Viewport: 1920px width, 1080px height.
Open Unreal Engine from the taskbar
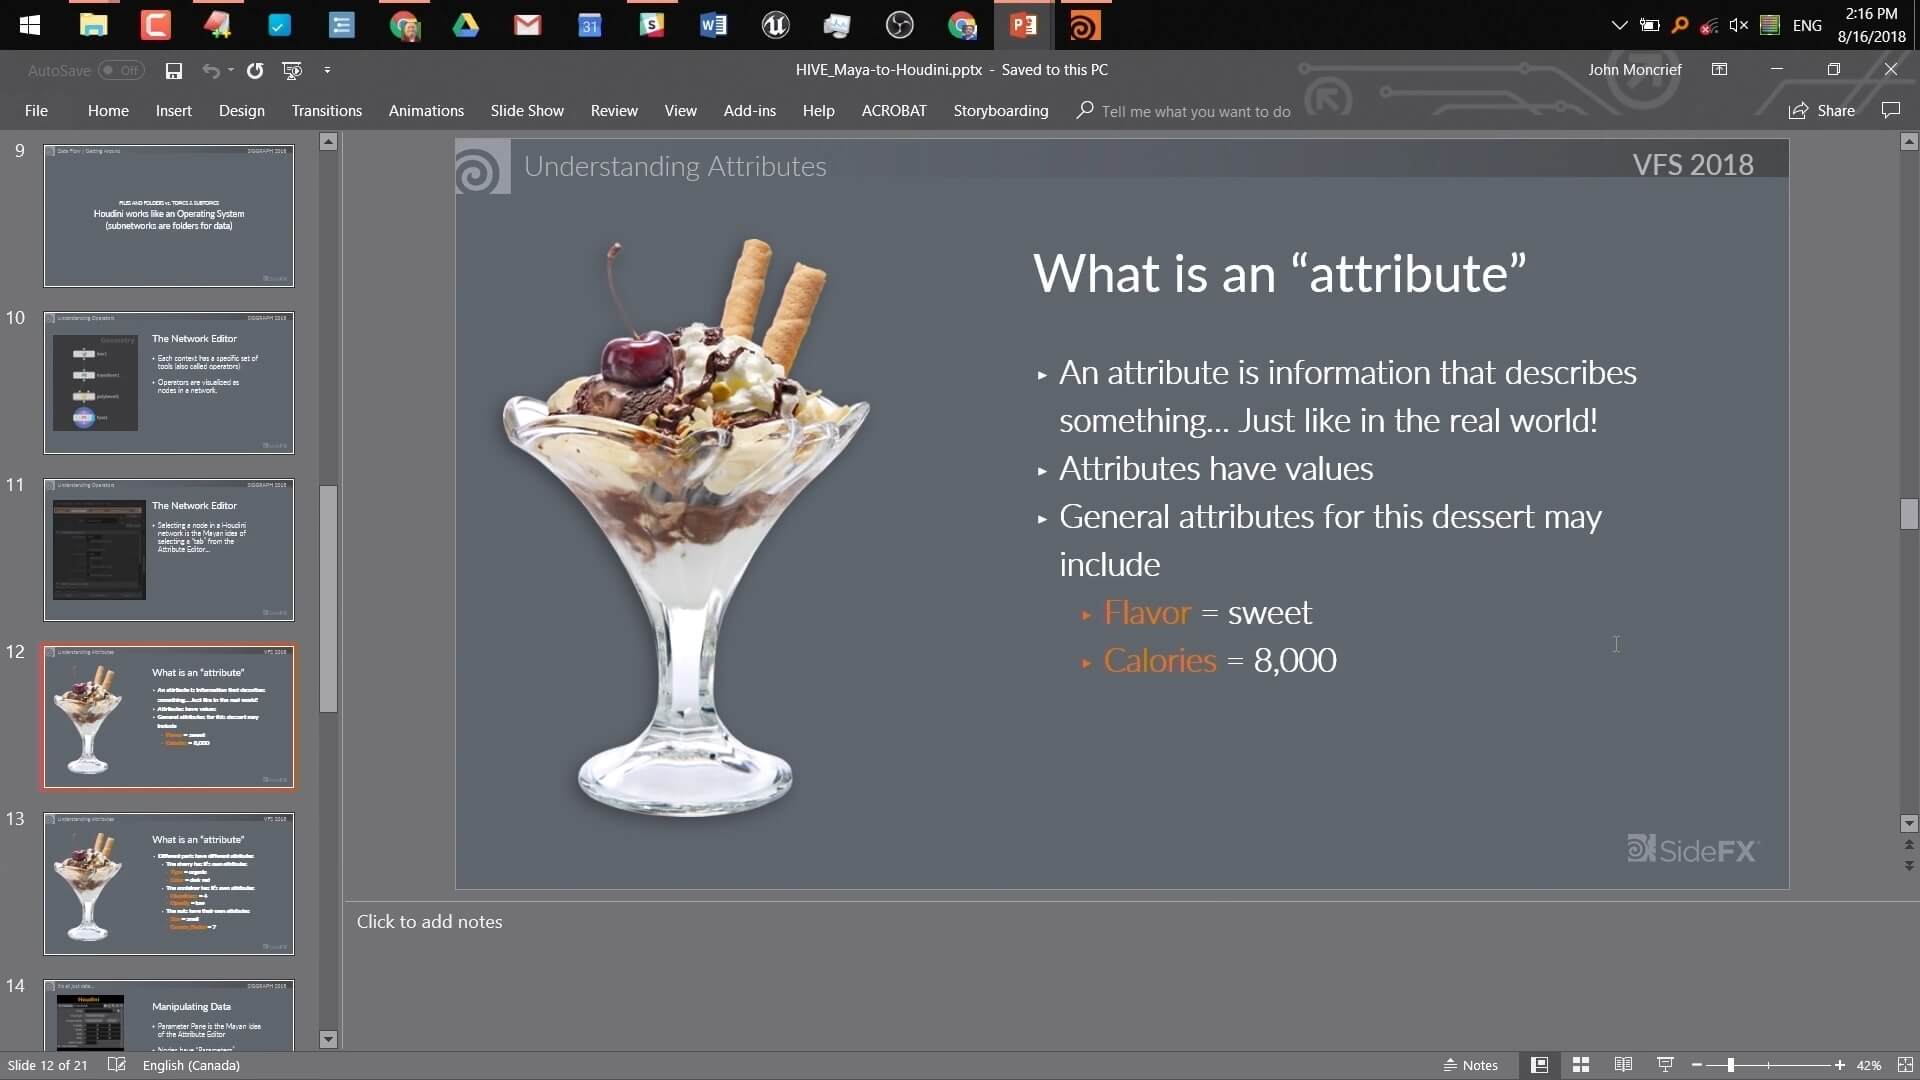click(x=775, y=25)
